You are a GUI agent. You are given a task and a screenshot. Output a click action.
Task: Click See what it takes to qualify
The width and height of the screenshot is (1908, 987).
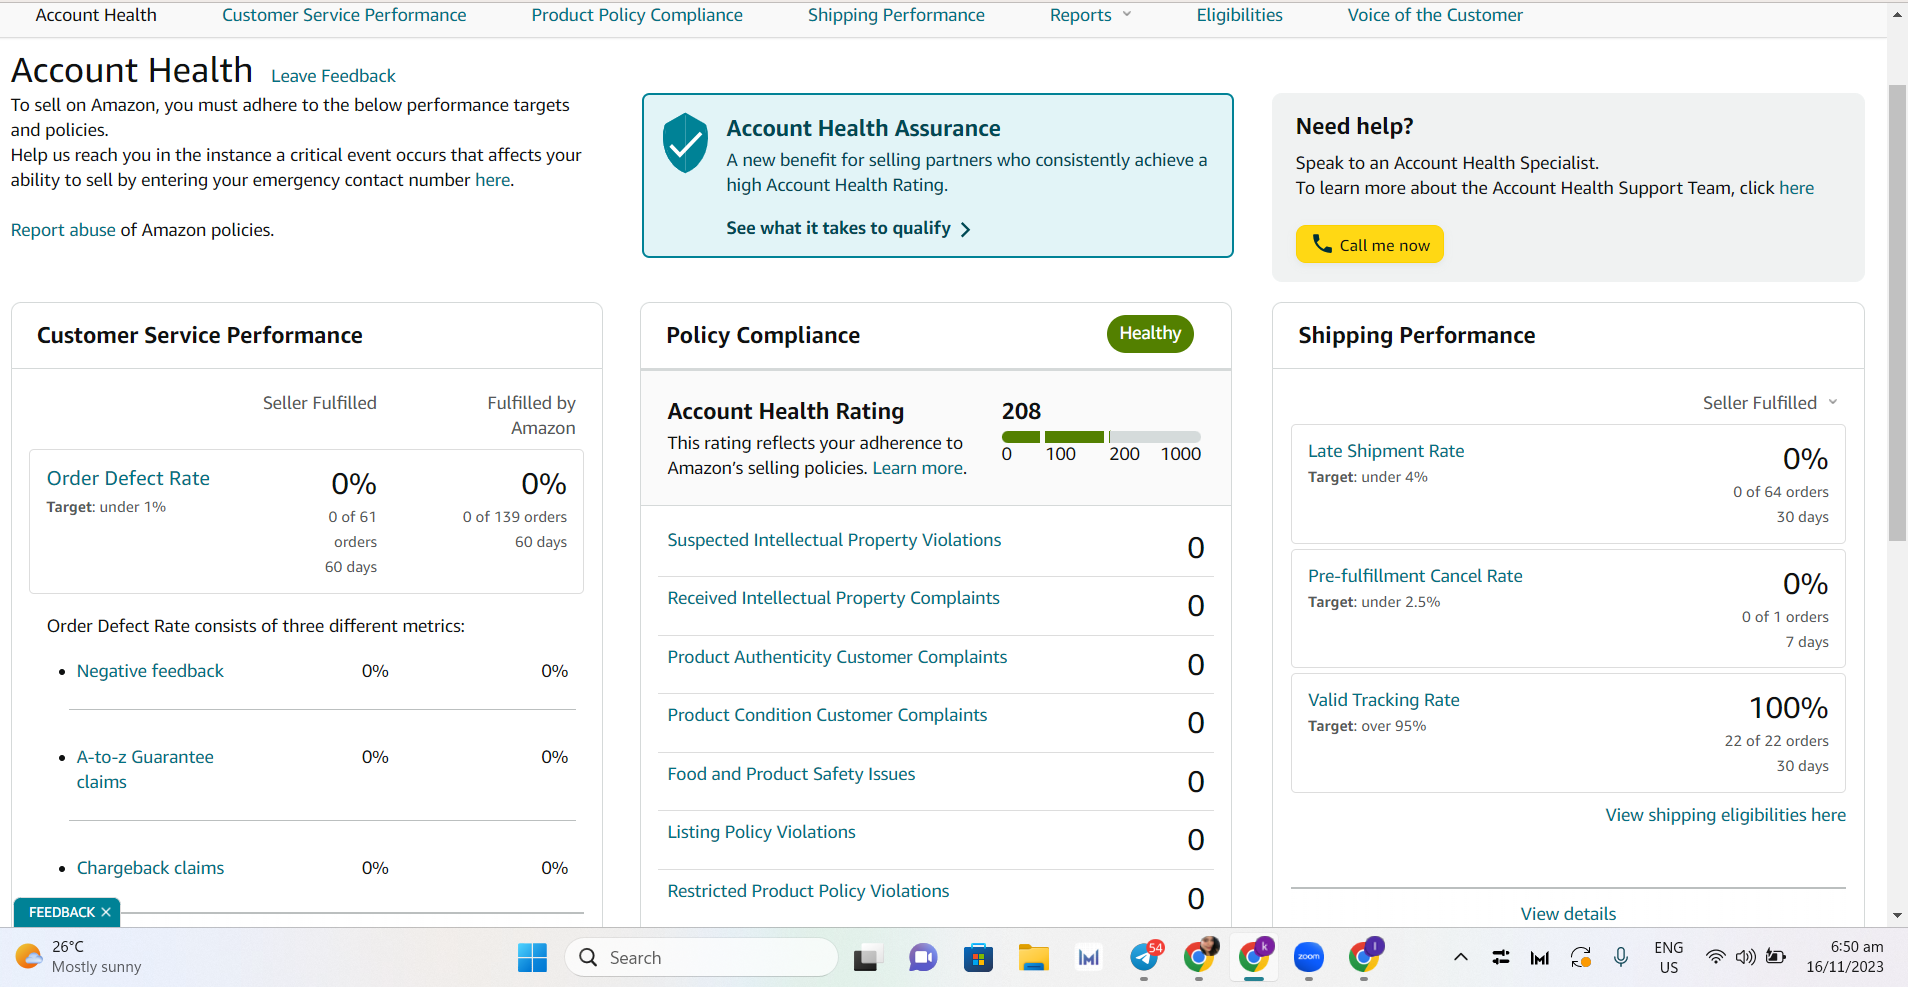(838, 228)
